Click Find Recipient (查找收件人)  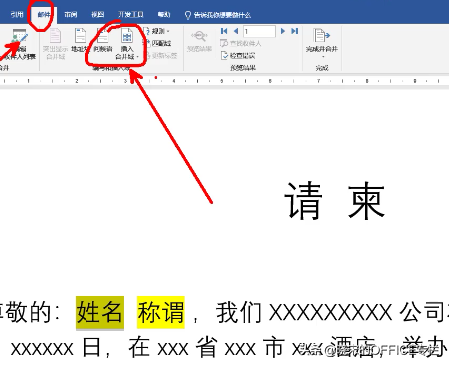pos(241,43)
